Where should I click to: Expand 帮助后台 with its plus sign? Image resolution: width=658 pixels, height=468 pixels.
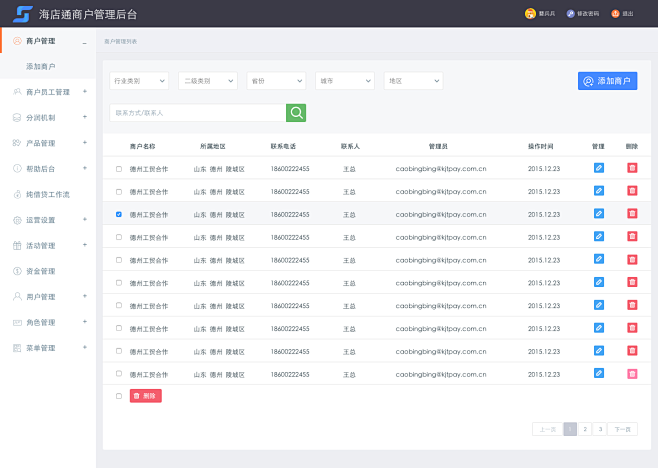click(85, 168)
